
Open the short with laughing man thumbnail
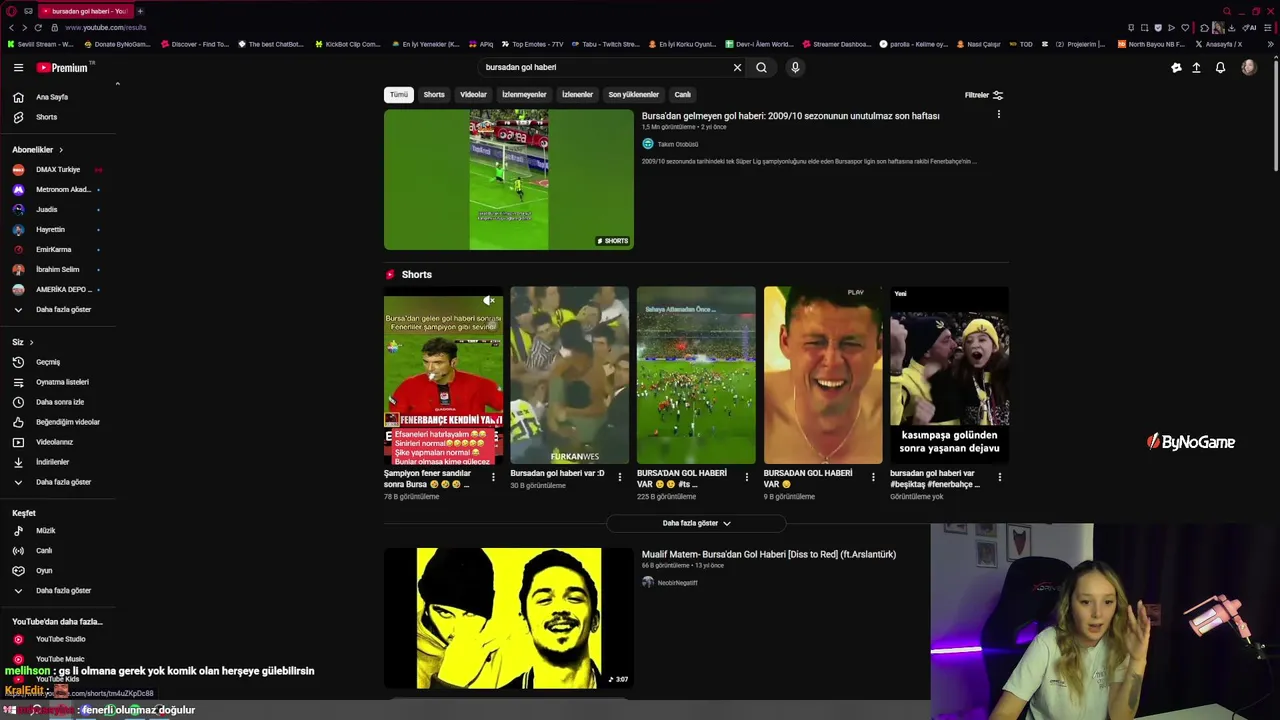click(823, 375)
